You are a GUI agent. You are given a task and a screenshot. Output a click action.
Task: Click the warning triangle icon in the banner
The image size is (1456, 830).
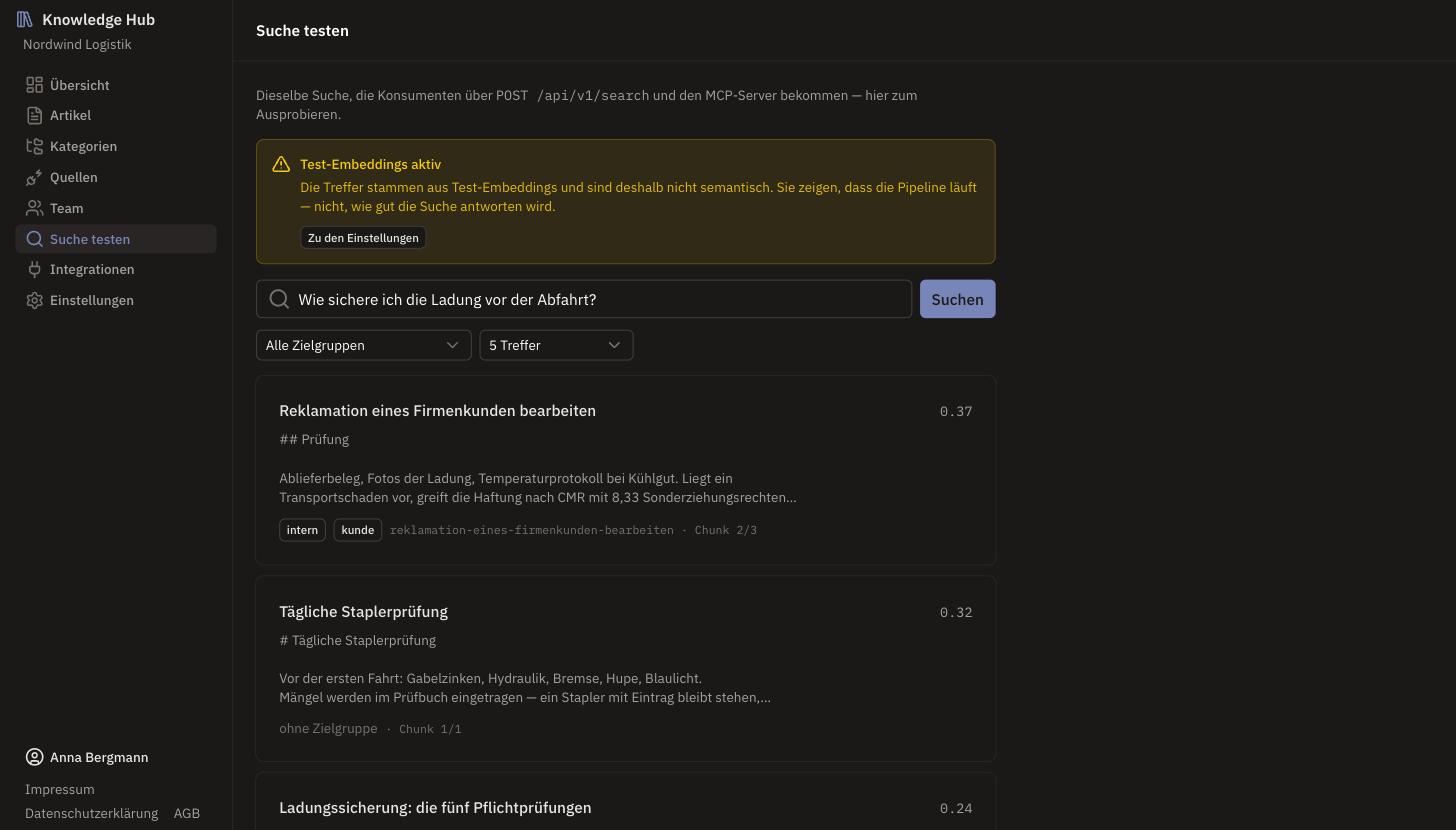pos(281,164)
